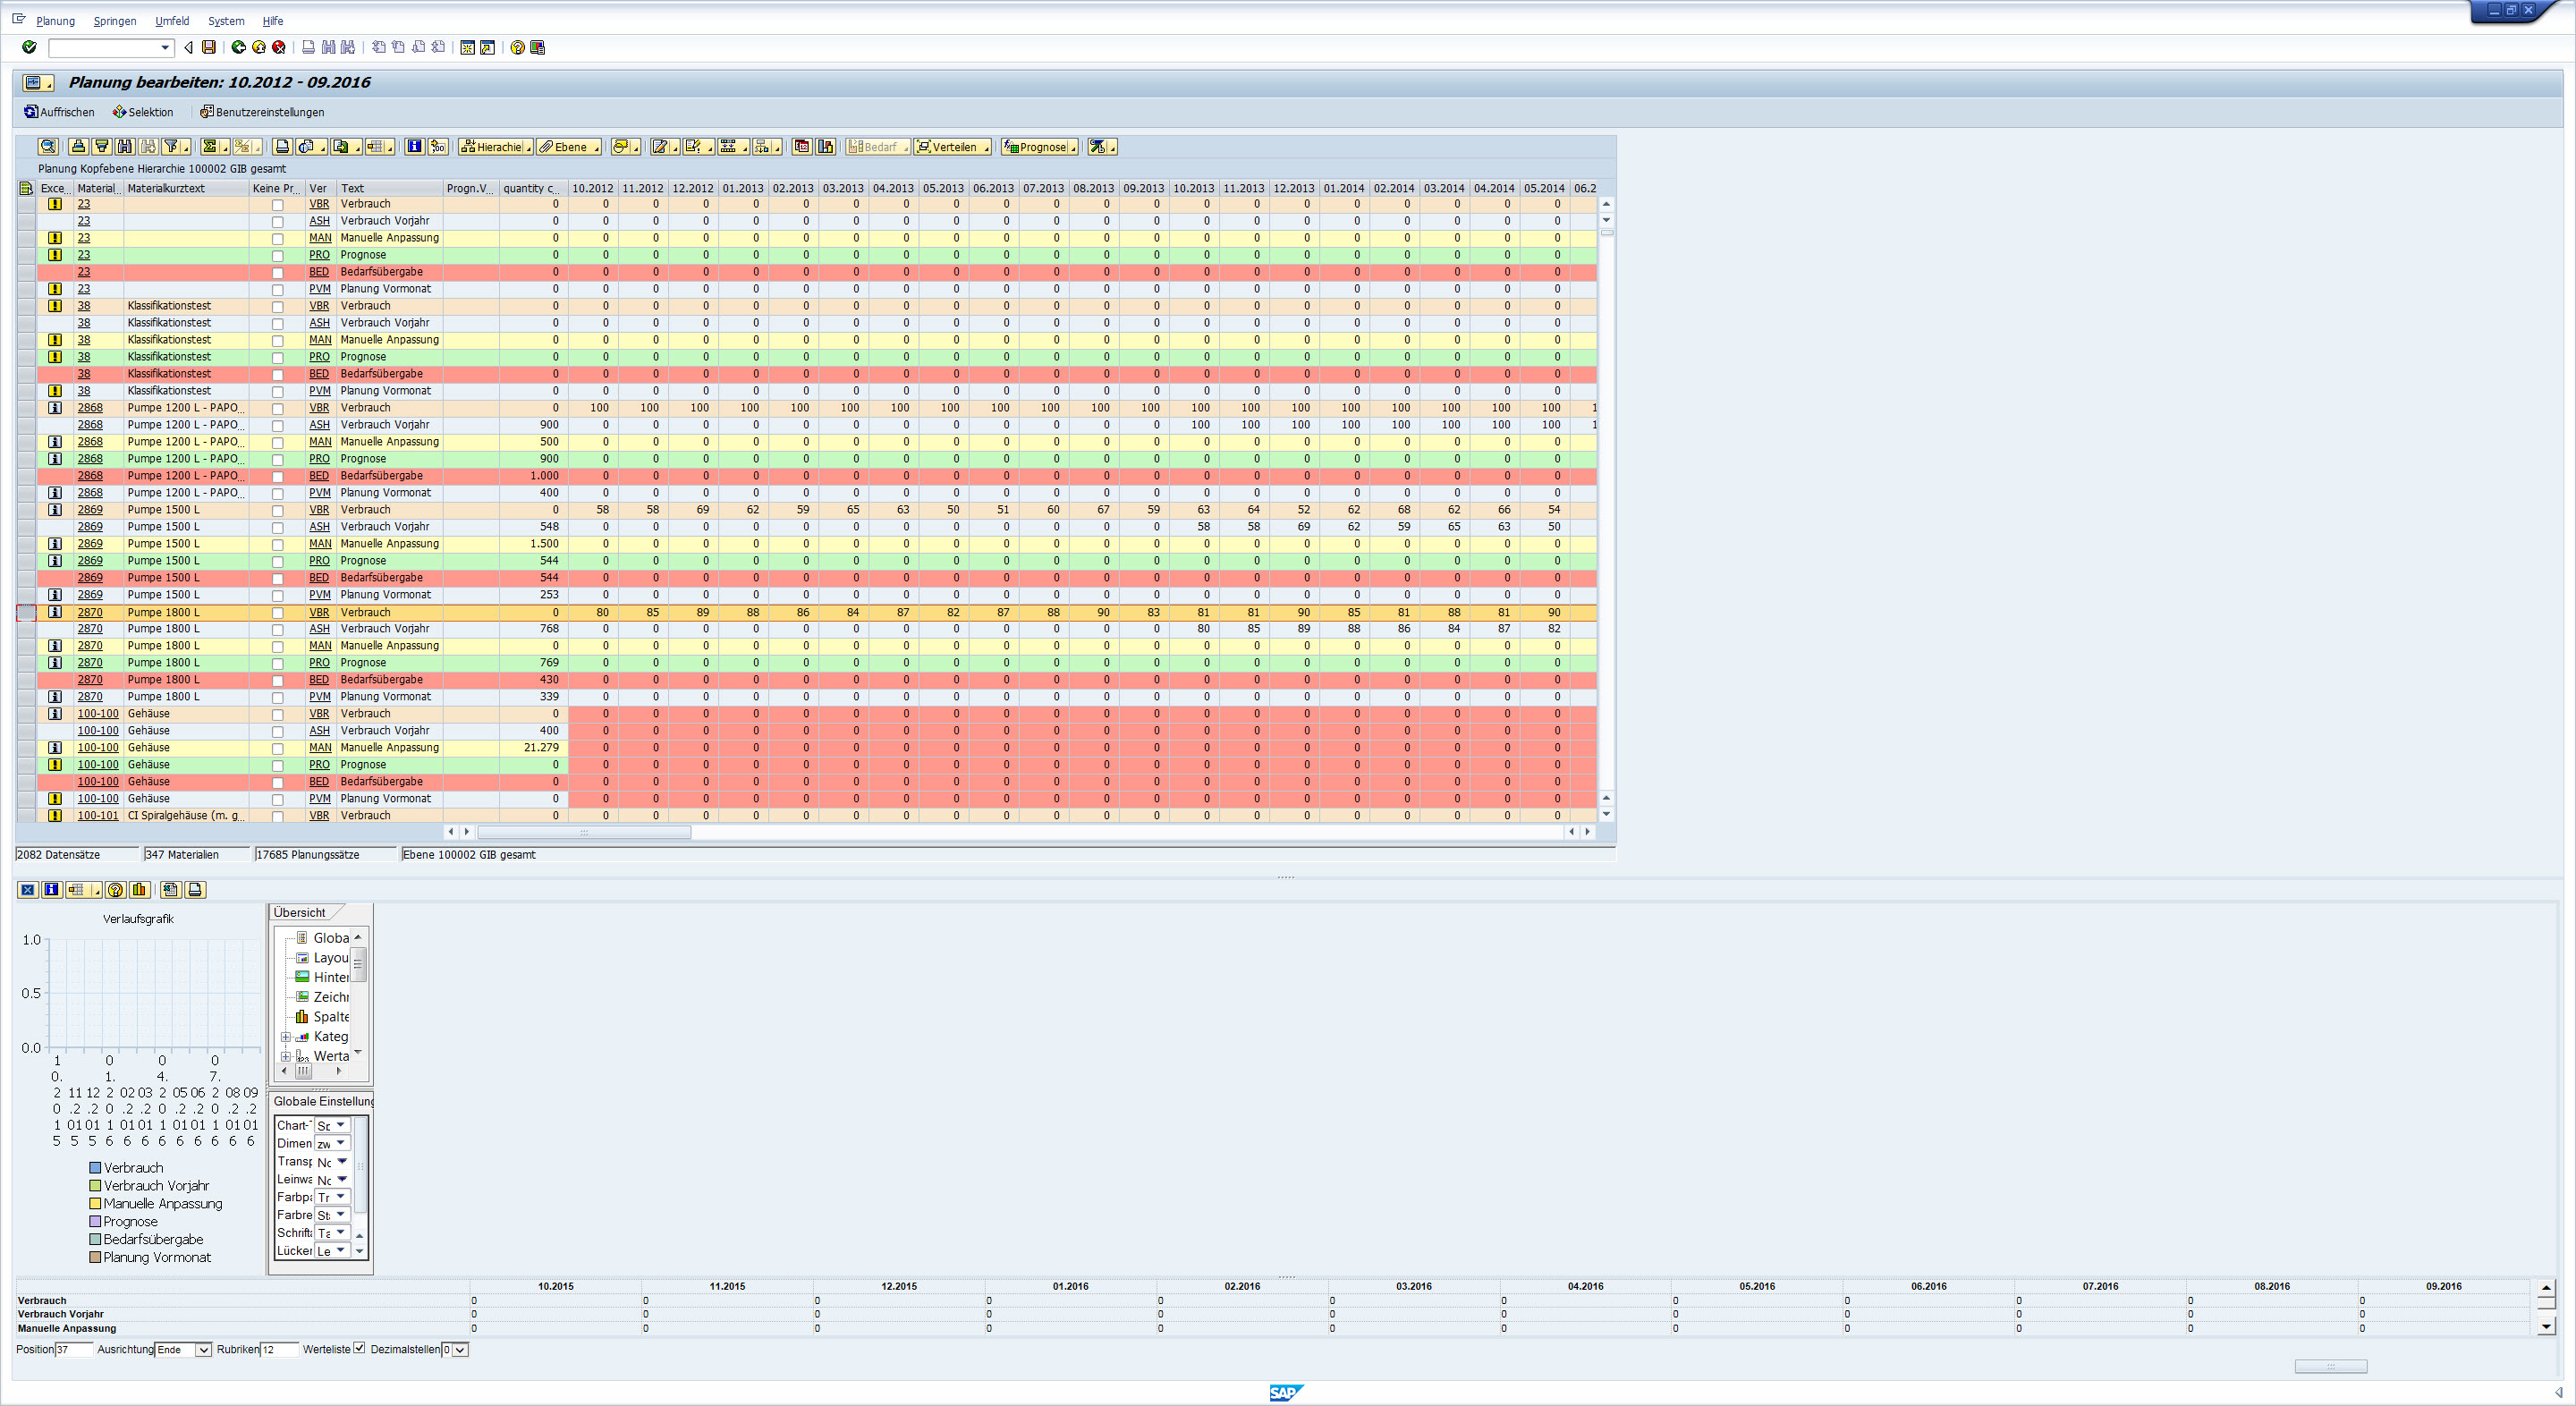Click the Auffrischen button
The height and width of the screenshot is (1406, 2576).
59,112
